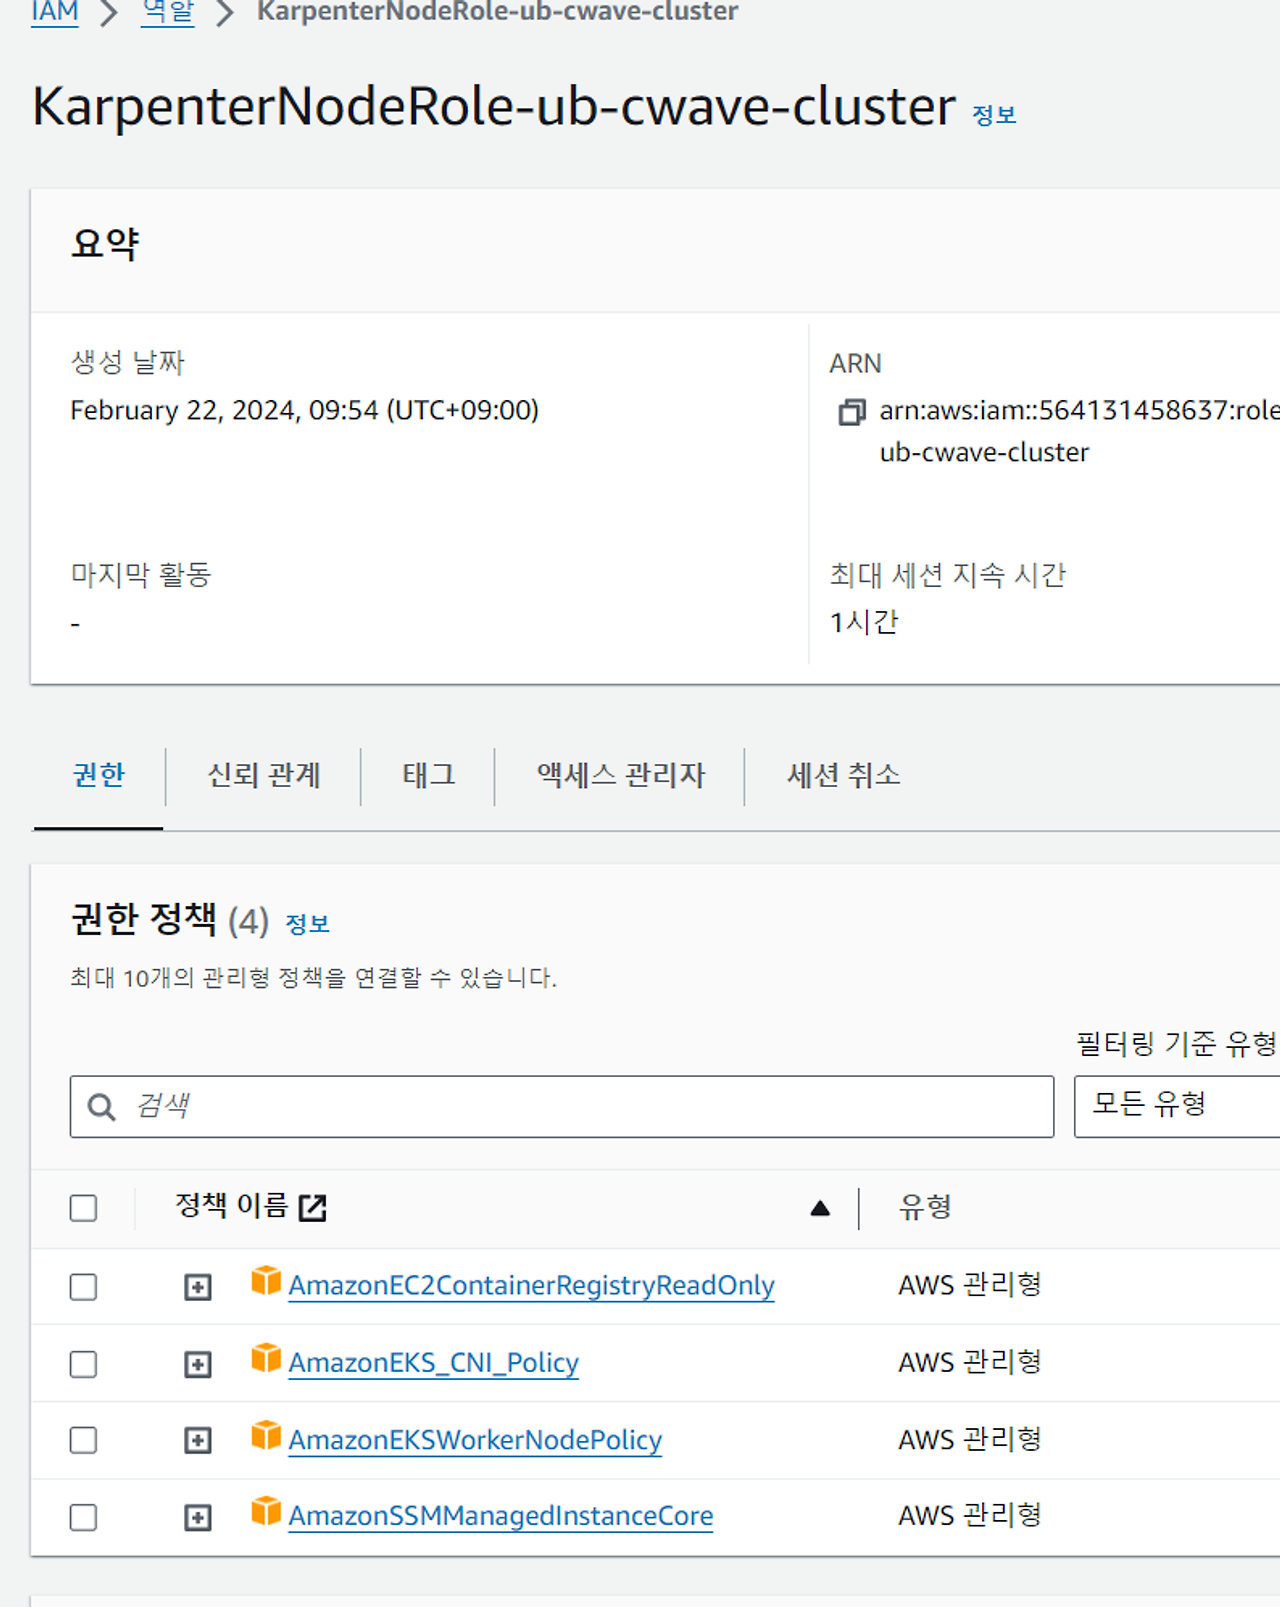Click AWS 관리형 in the AmazonEKS_CNI_Policy row
Viewport: 1280px width, 1607px height.
[970, 1362]
